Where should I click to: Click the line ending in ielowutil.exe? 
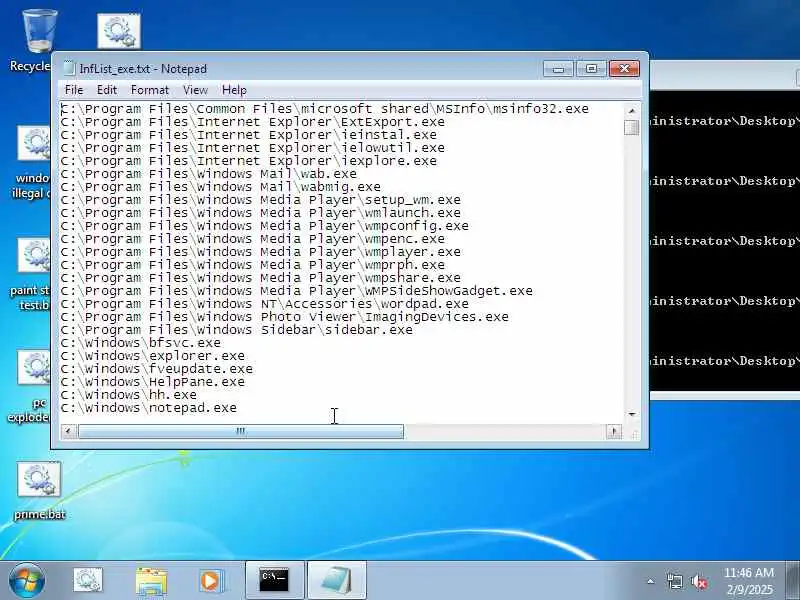click(x=253, y=148)
